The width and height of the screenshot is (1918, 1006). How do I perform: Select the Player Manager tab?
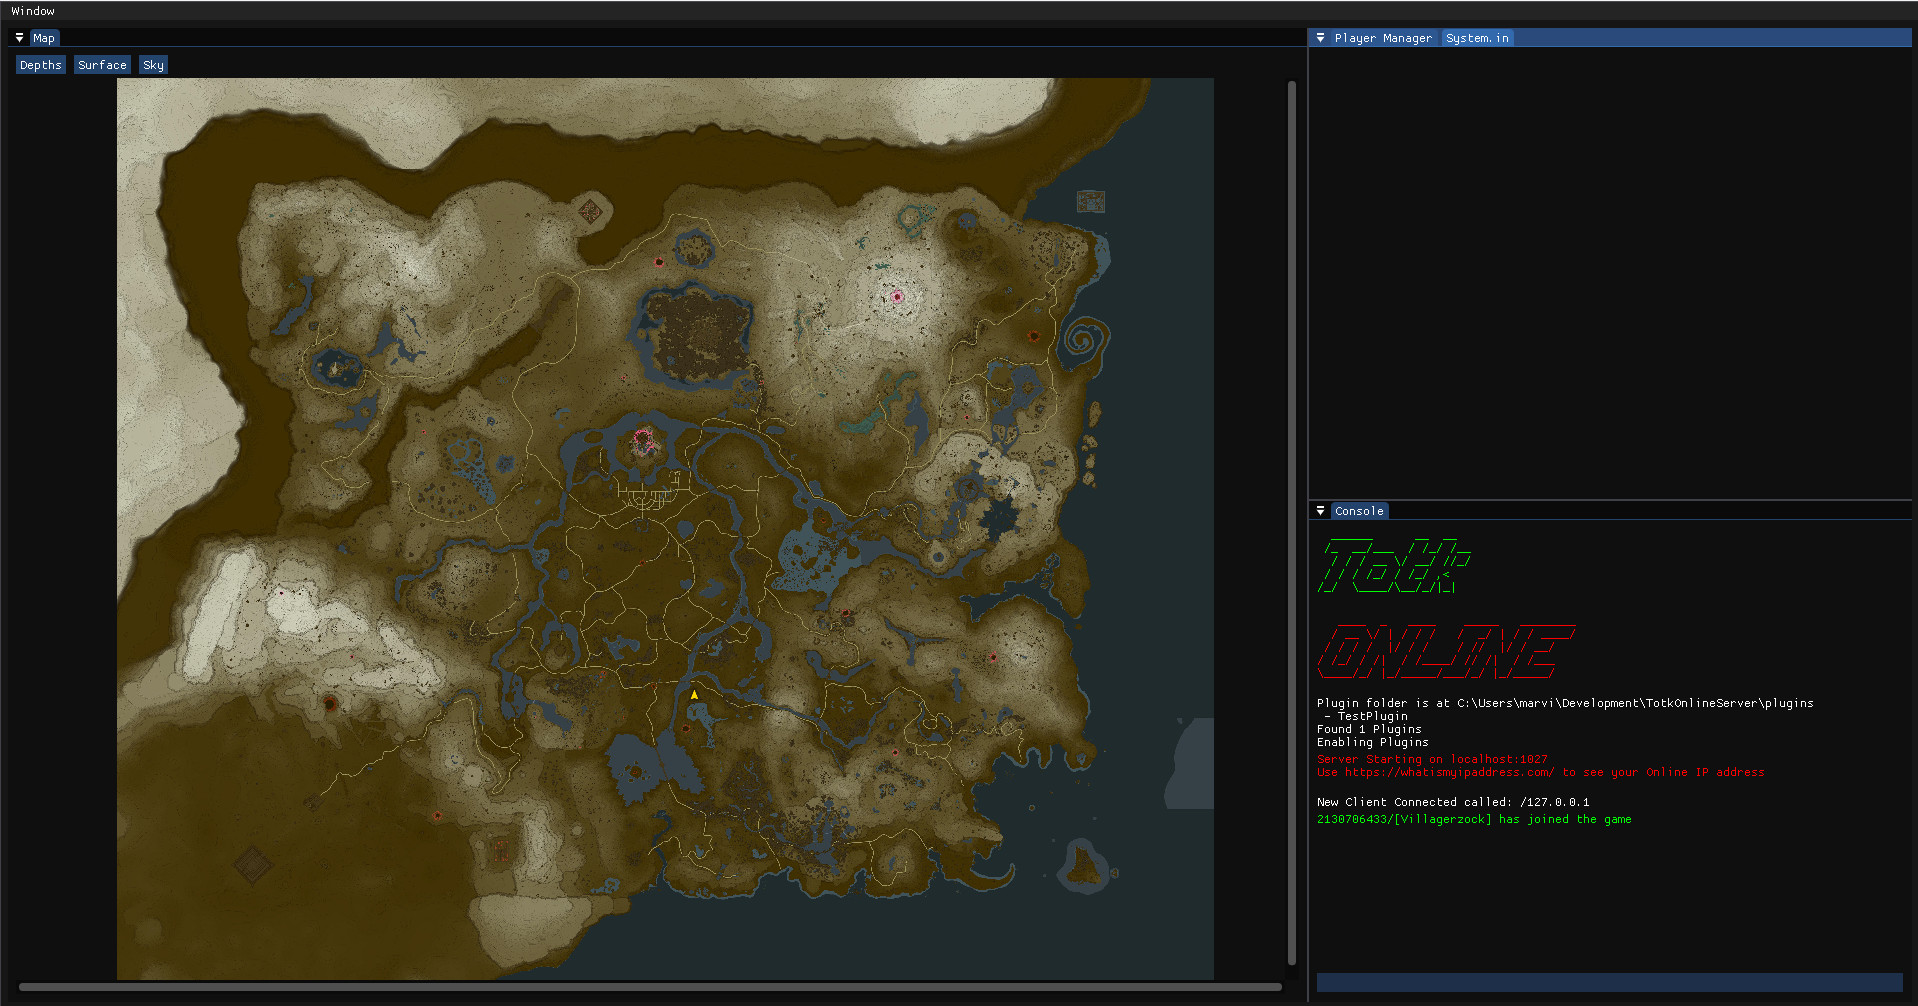point(1383,37)
